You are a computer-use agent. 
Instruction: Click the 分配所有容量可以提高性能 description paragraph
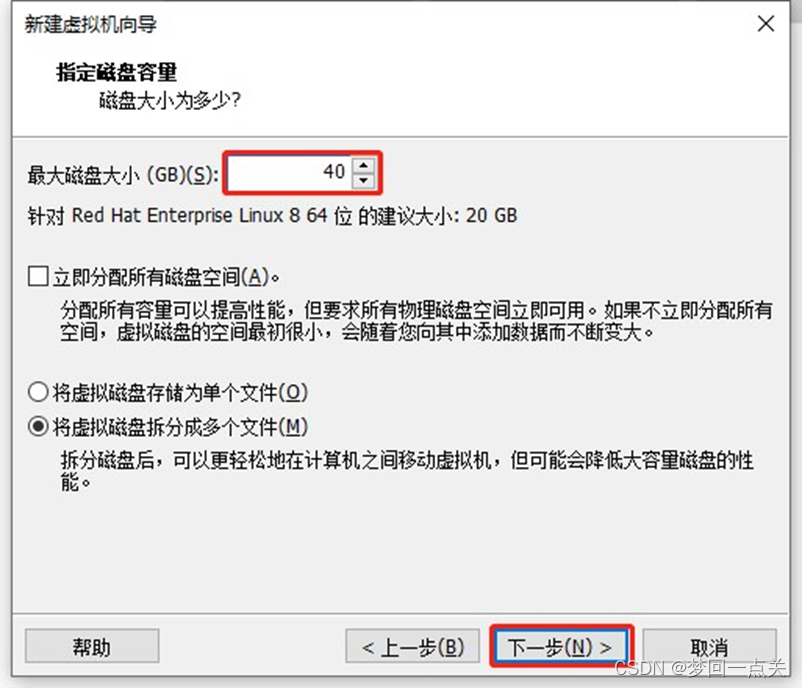click(416, 321)
